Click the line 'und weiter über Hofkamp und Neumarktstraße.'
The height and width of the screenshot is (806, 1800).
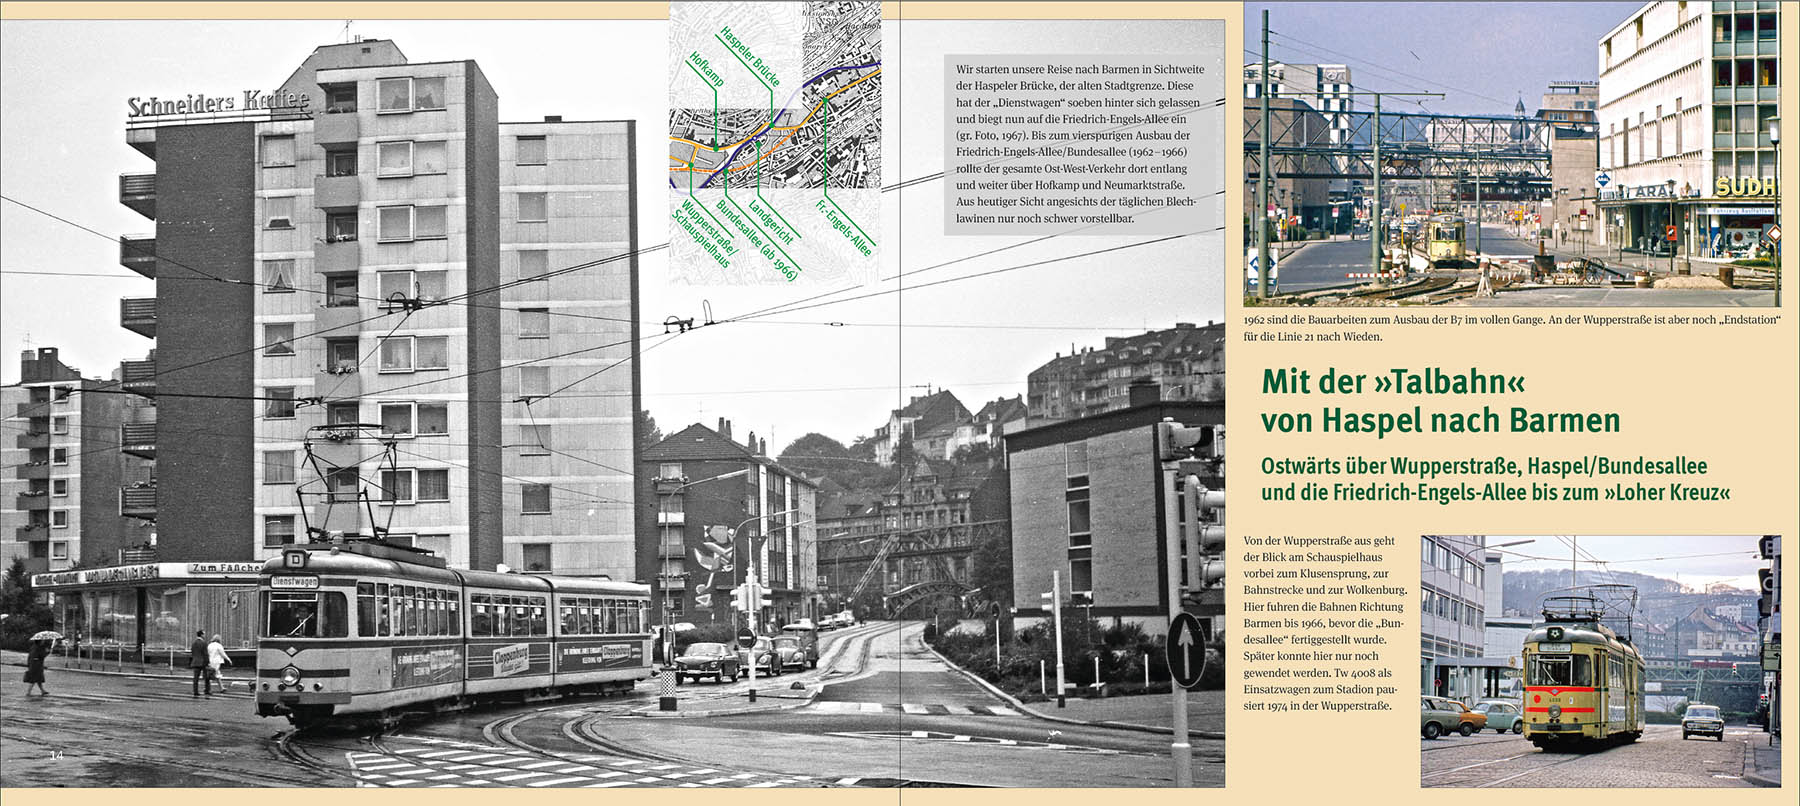click(x=1069, y=185)
